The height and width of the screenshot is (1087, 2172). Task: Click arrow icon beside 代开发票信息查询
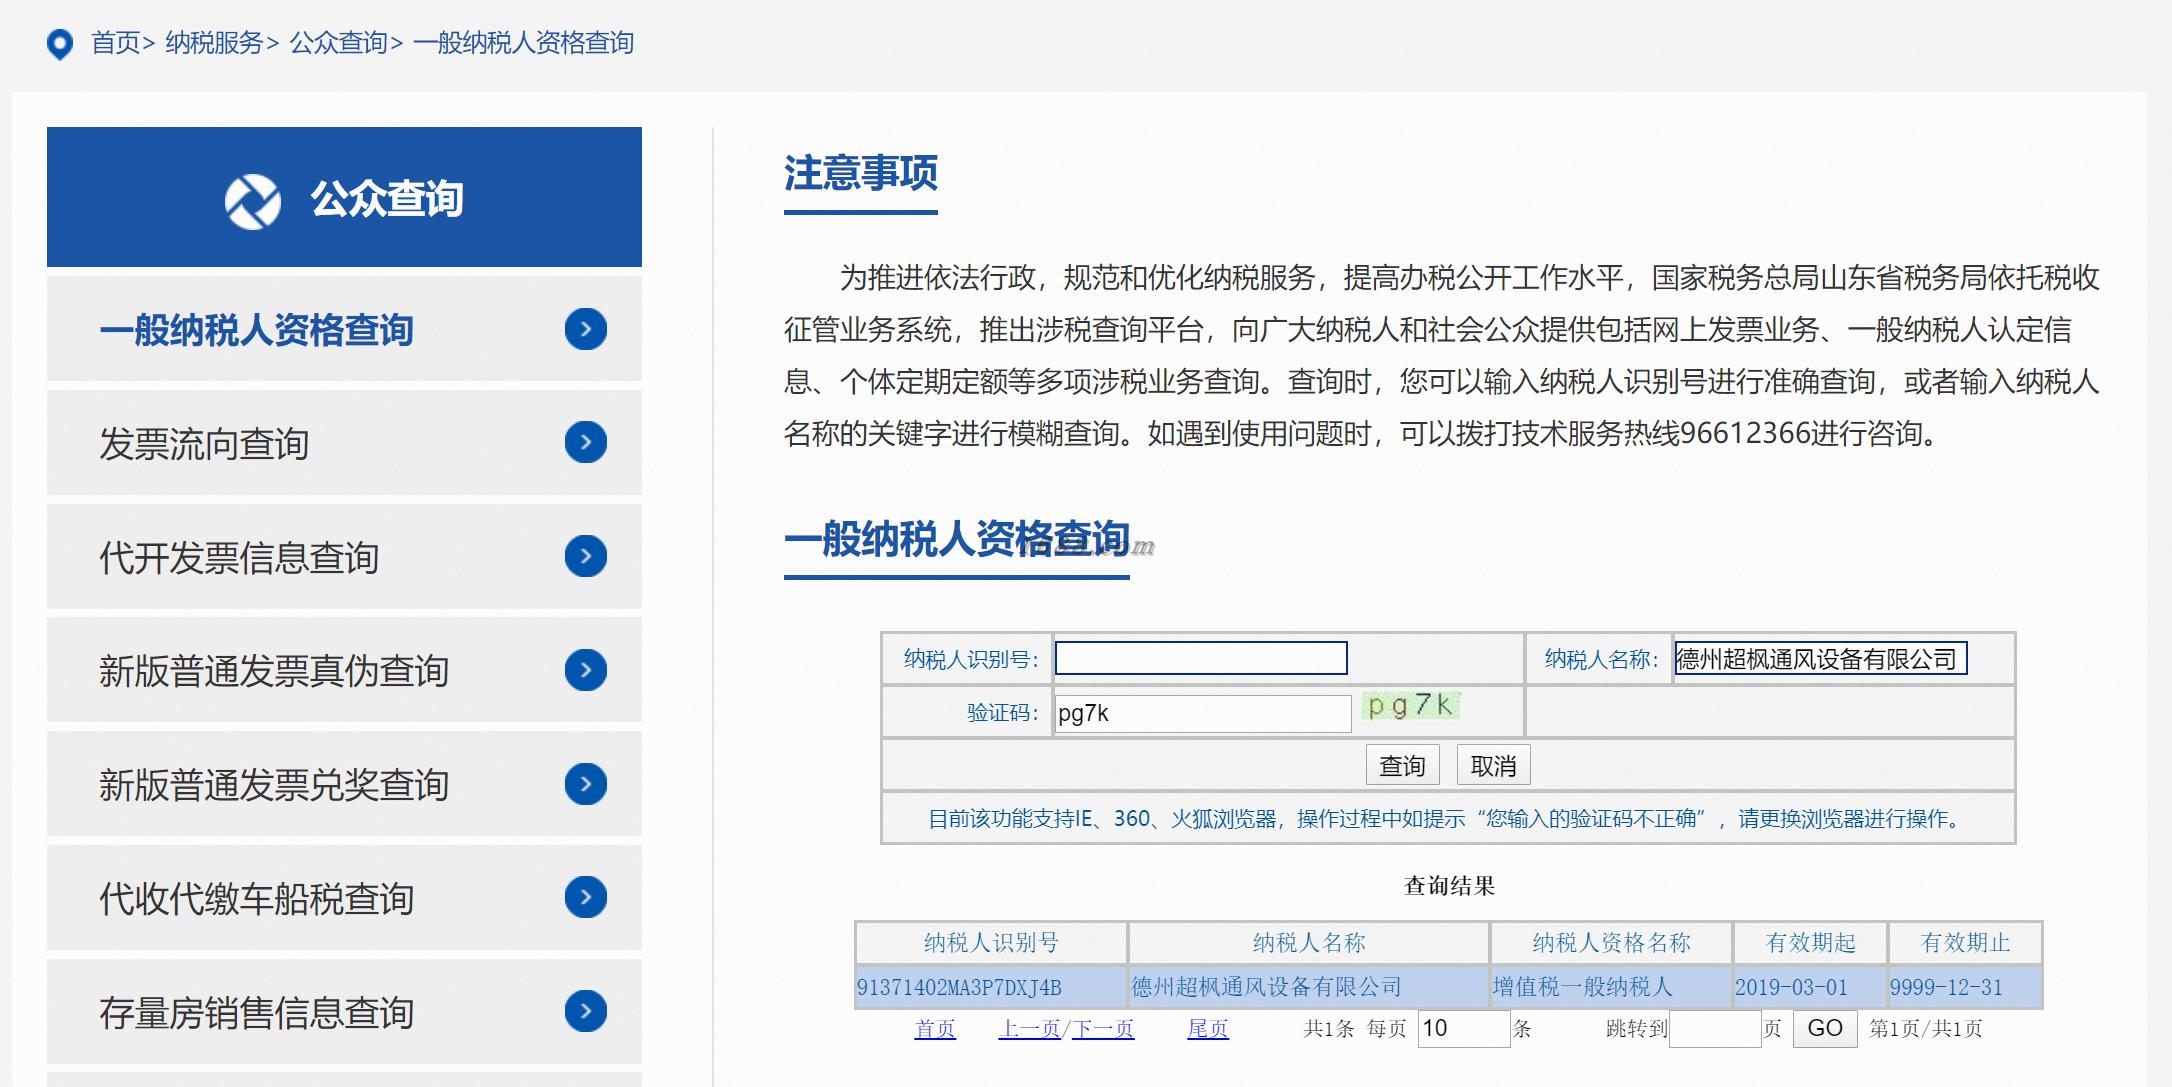[x=585, y=556]
